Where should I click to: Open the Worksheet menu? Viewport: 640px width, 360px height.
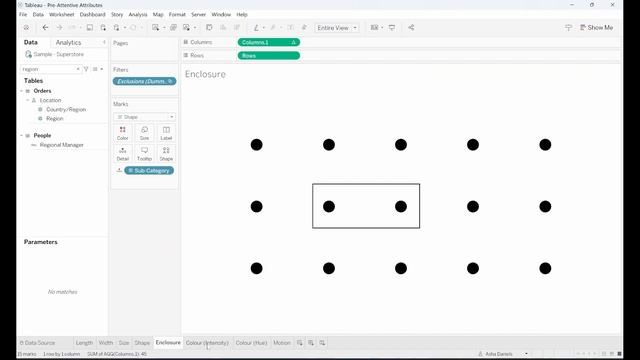(x=62, y=14)
